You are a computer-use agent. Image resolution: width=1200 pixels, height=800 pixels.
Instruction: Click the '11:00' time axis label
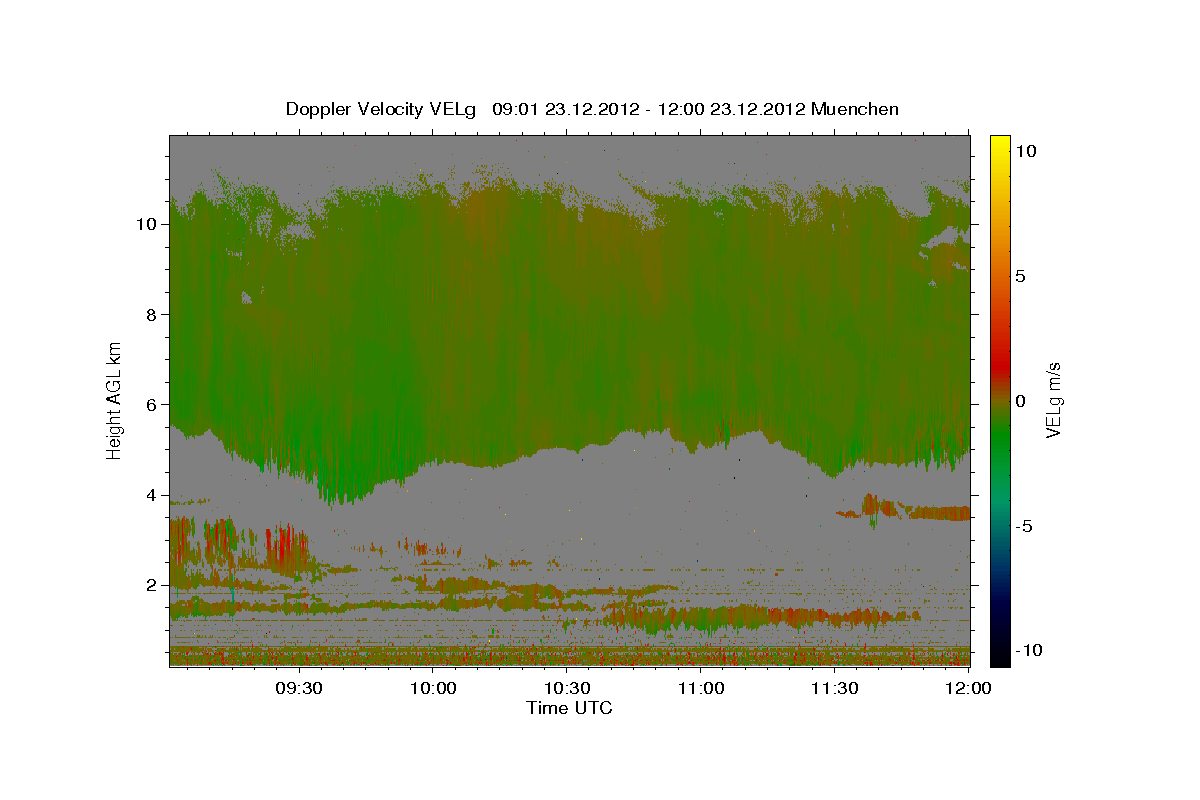(701, 688)
